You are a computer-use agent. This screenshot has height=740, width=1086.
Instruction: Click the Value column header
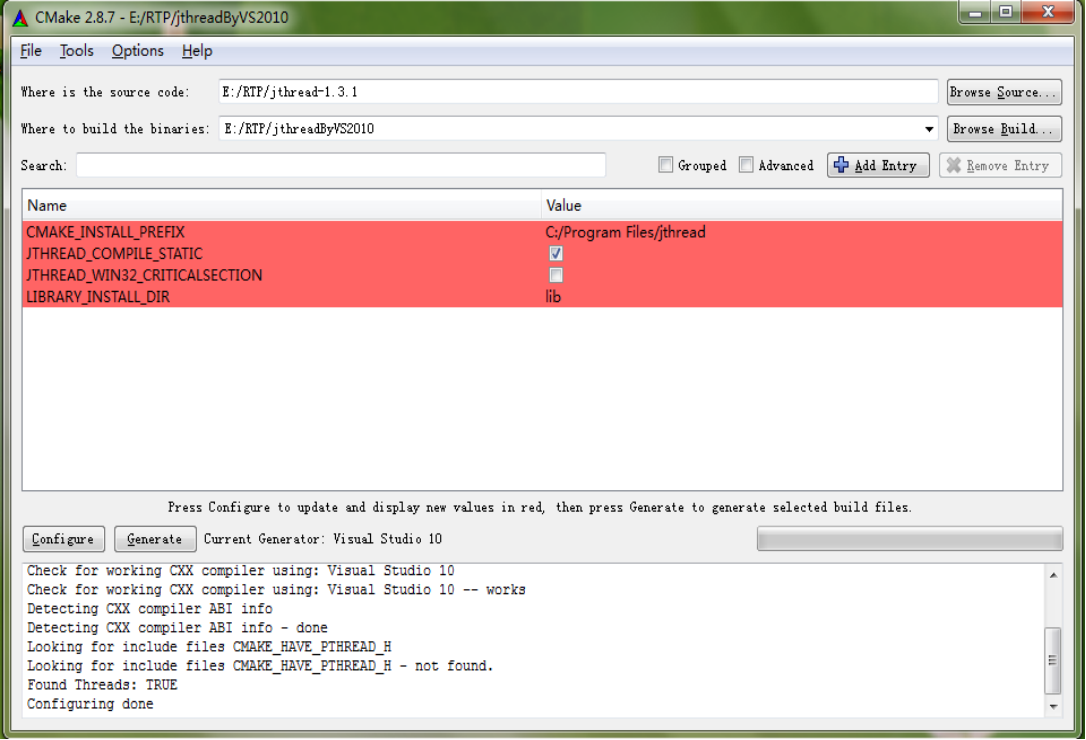(801, 206)
